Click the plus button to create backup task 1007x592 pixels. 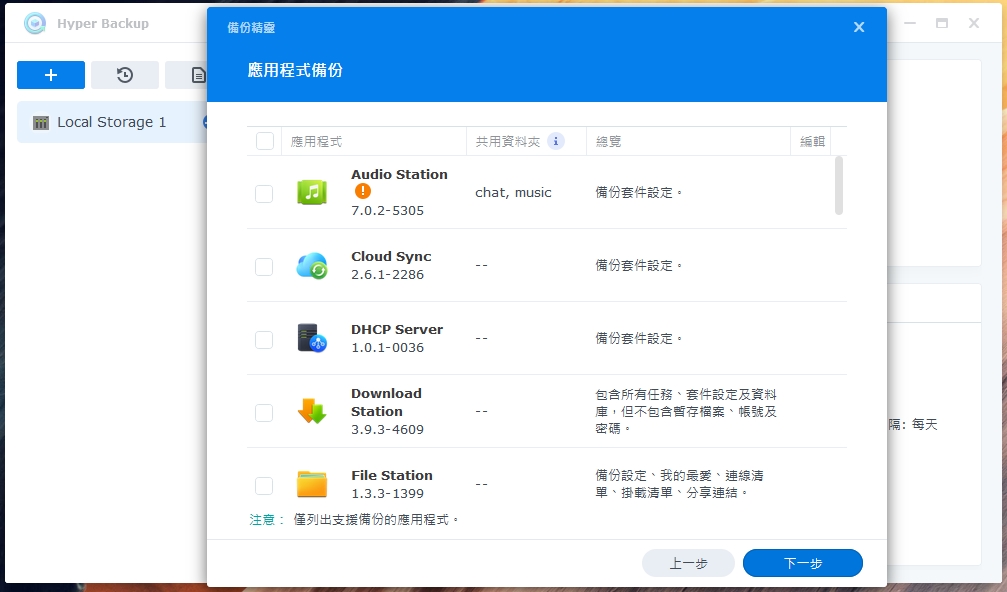(51, 75)
